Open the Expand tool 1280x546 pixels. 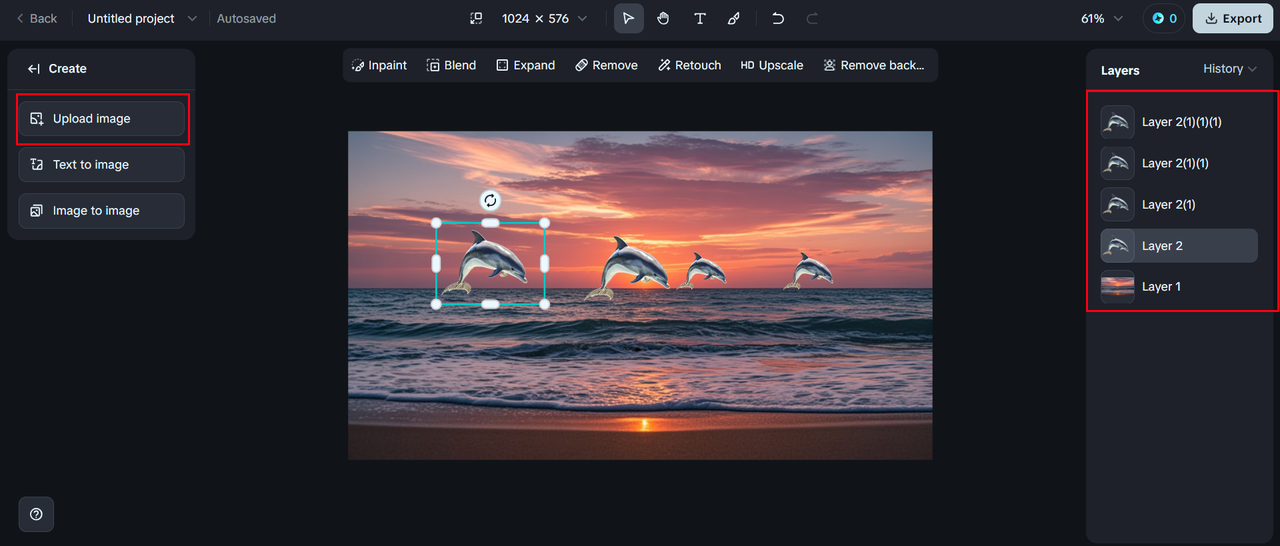tap(525, 65)
